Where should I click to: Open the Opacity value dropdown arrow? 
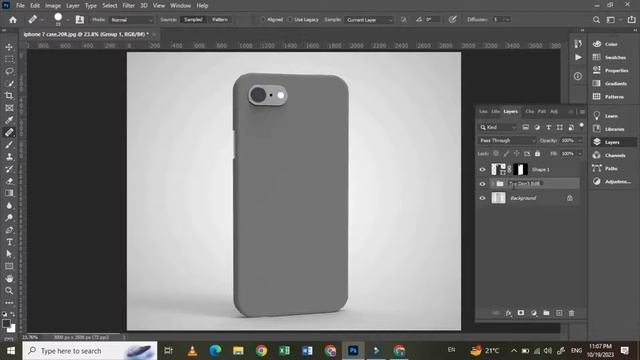point(580,140)
